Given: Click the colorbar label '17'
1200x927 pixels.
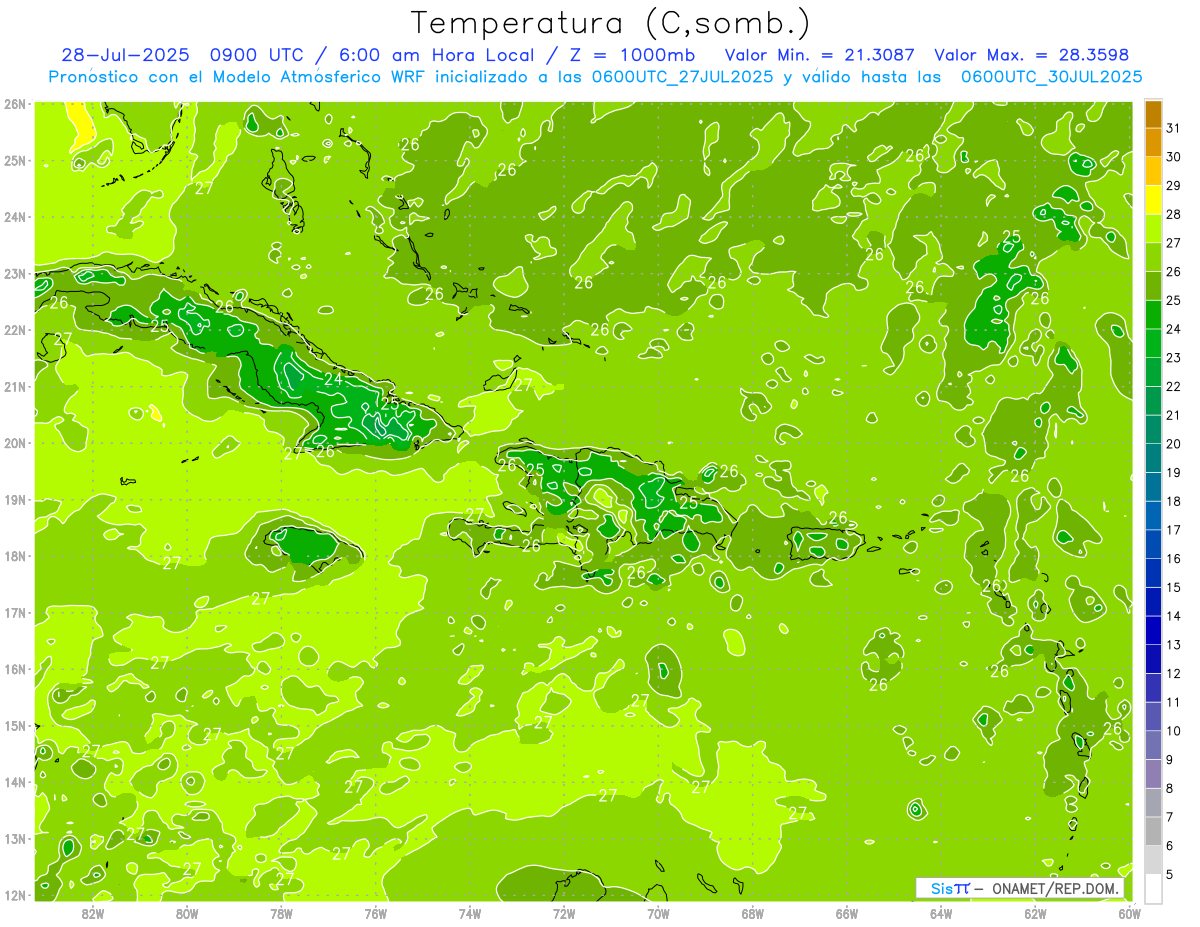Looking at the screenshot, I should [1174, 529].
